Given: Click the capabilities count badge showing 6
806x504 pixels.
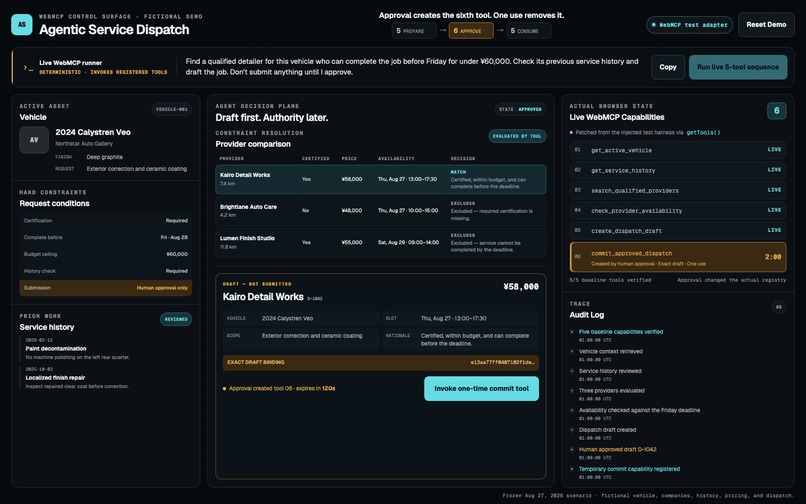Looking at the screenshot, I should click(x=776, y=111).
